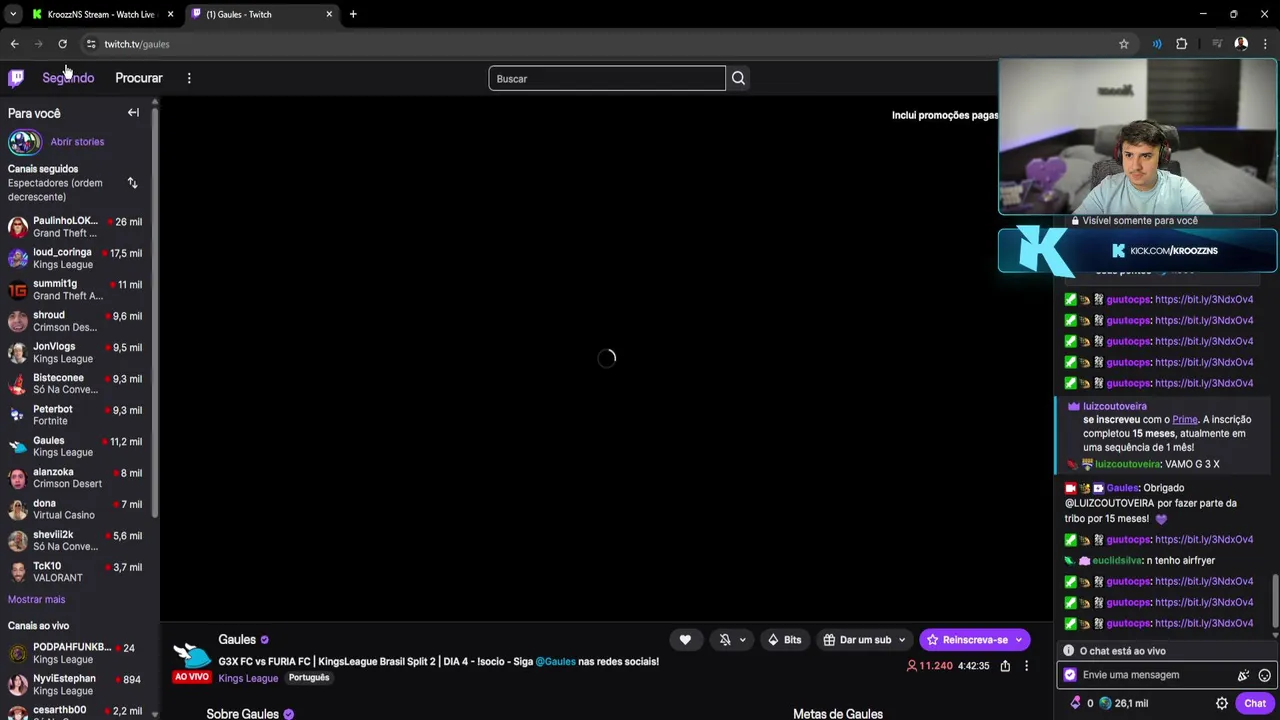Image resolution: width=1280 pixels, height=720 pixels.
Task: Click the Gaules channel avatar
Action: pos(193,655)
